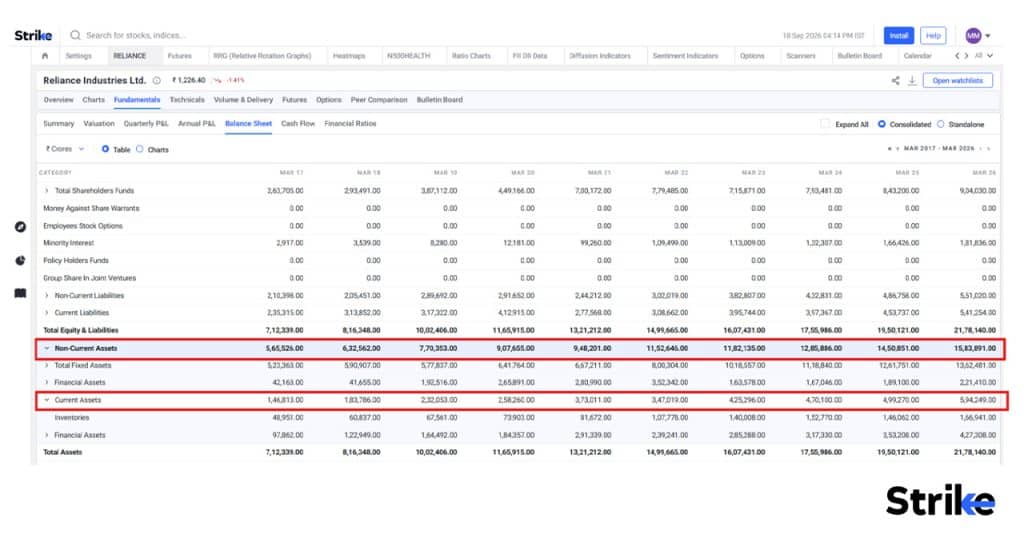The height and width of the screenshot is (542, 1024).
Task: Click the info icon beside Reliance Industries Ltd.
Action: pos(157,80)
